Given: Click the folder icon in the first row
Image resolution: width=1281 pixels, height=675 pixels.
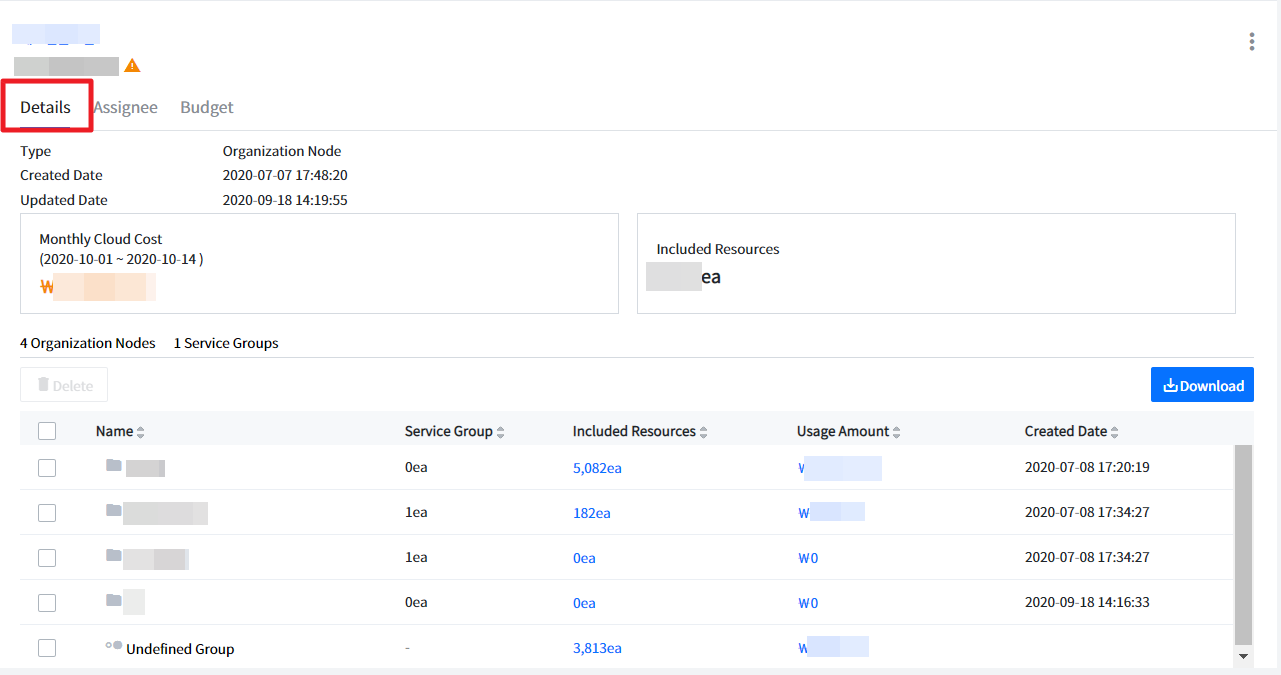Looking at the screenshot, I should pyautogui.click(x=113, y=466).
